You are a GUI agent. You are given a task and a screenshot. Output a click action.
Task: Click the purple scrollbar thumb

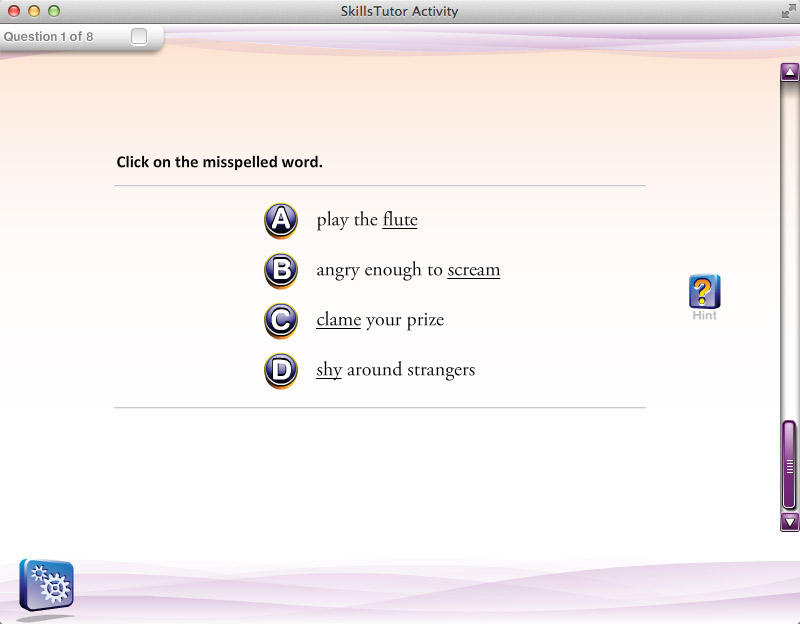[789, 464]
